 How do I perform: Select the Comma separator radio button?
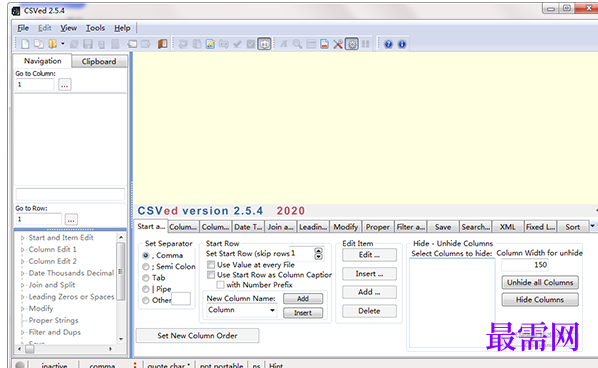(x=146, y=255)
